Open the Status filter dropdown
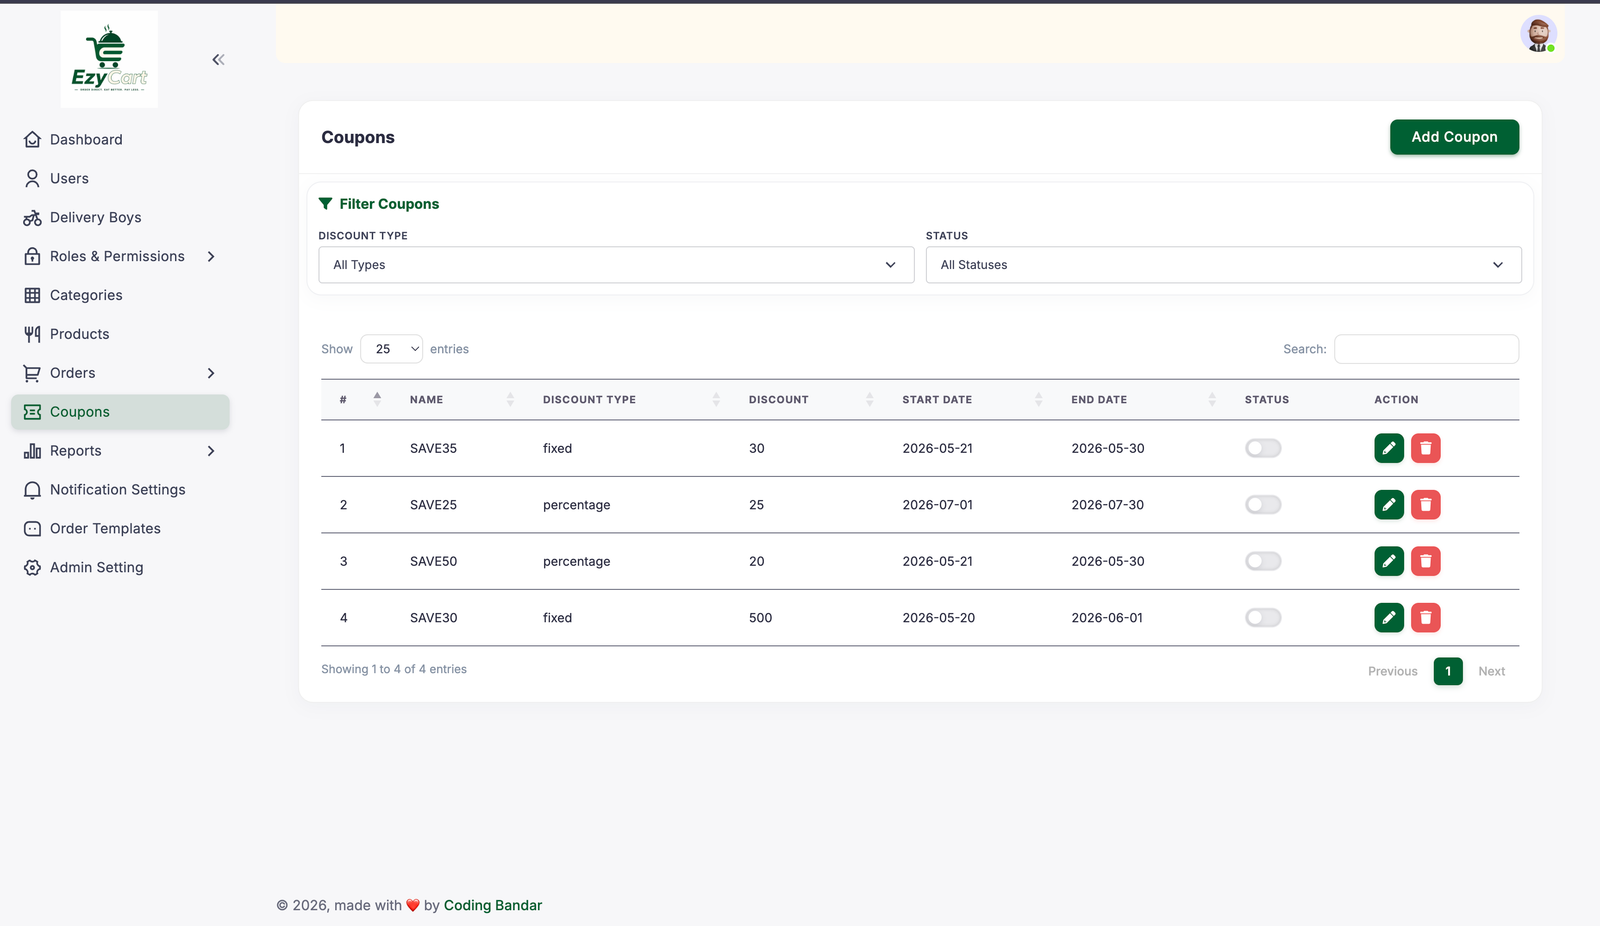 click(x=1224, y=265)
